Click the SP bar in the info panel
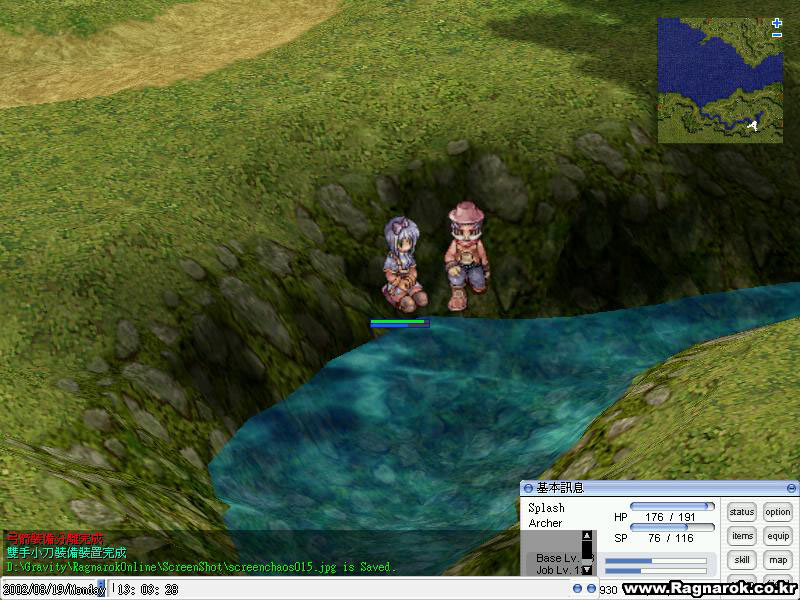The width and height of the screenshot is (800, 600). point(672,527)
